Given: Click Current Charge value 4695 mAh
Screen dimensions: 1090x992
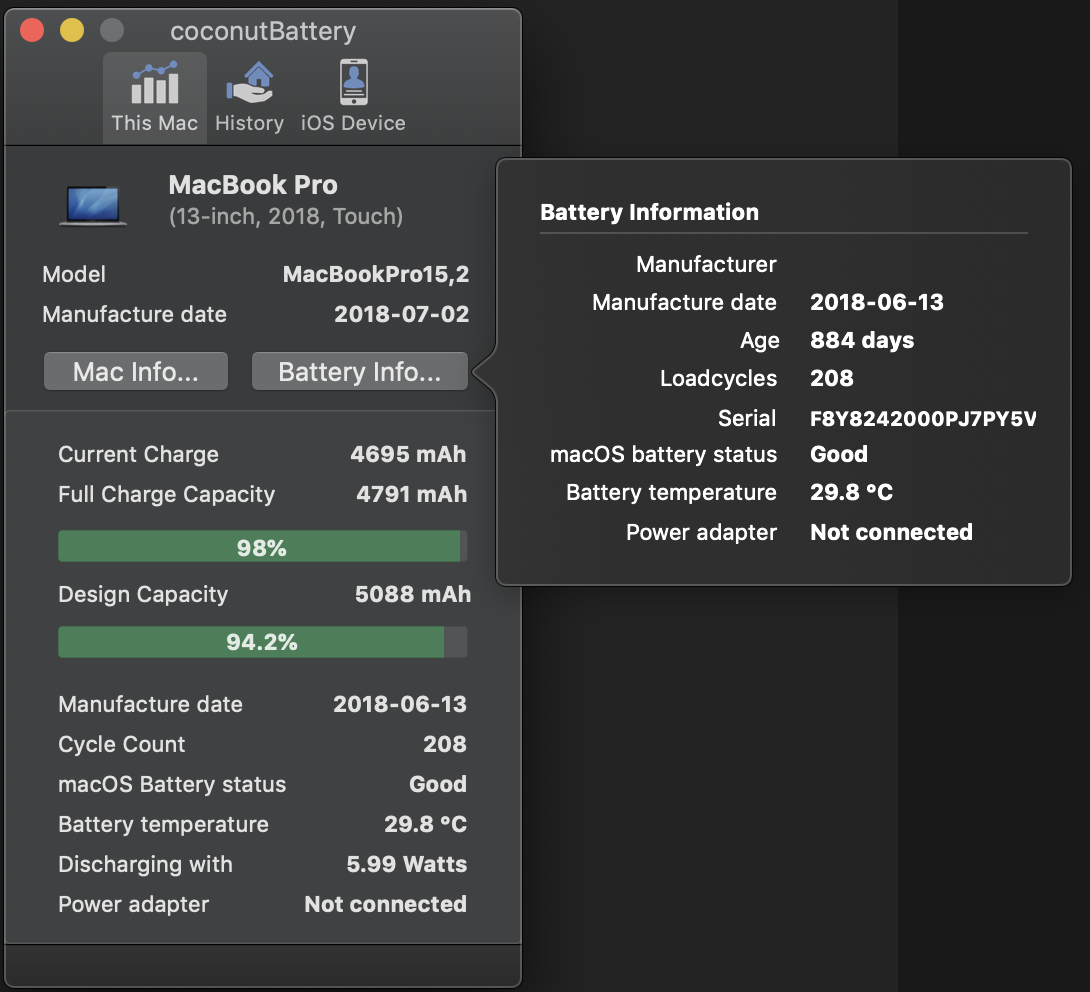Looking at the screenshot, I should tap(408, 454).
